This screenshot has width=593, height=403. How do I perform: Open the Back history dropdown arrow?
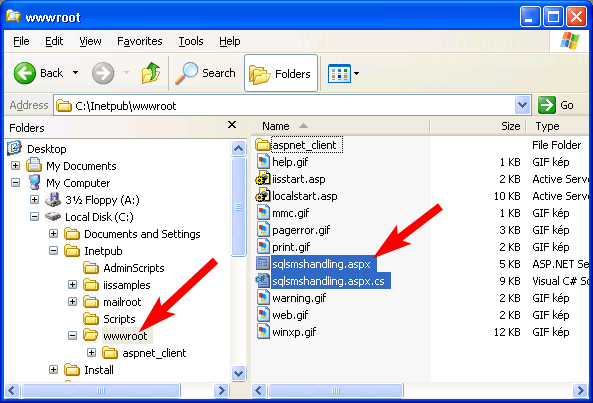click(x=76, y=73)
